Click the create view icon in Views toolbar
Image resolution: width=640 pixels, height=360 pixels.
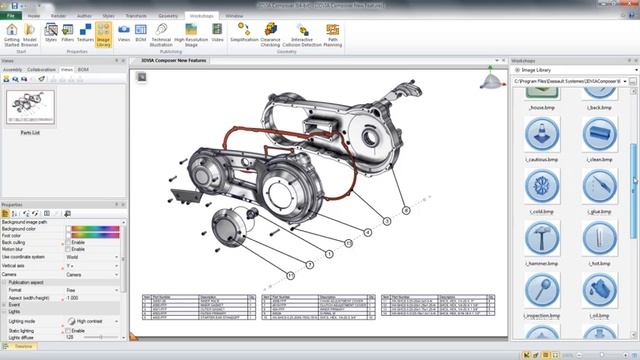point(6,79)
